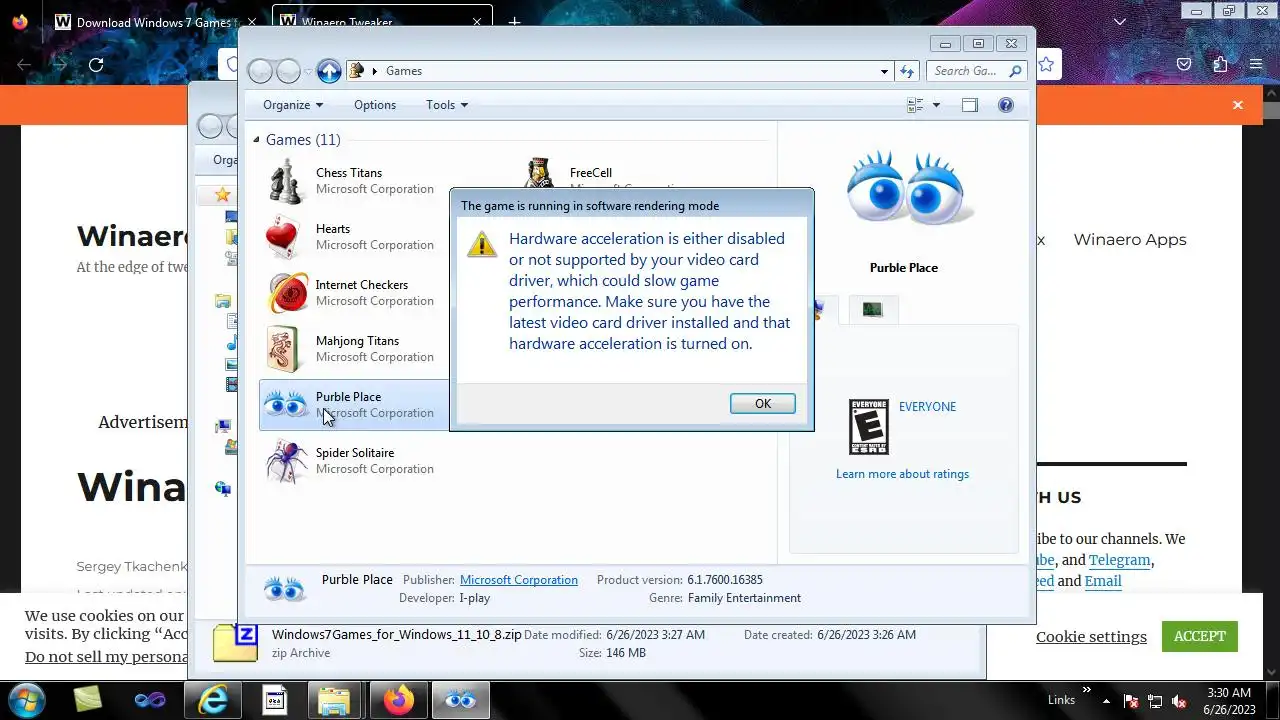Click the Purble Place taskbar button
Viewport: 1280px width, 720px height.
[461, 700]
